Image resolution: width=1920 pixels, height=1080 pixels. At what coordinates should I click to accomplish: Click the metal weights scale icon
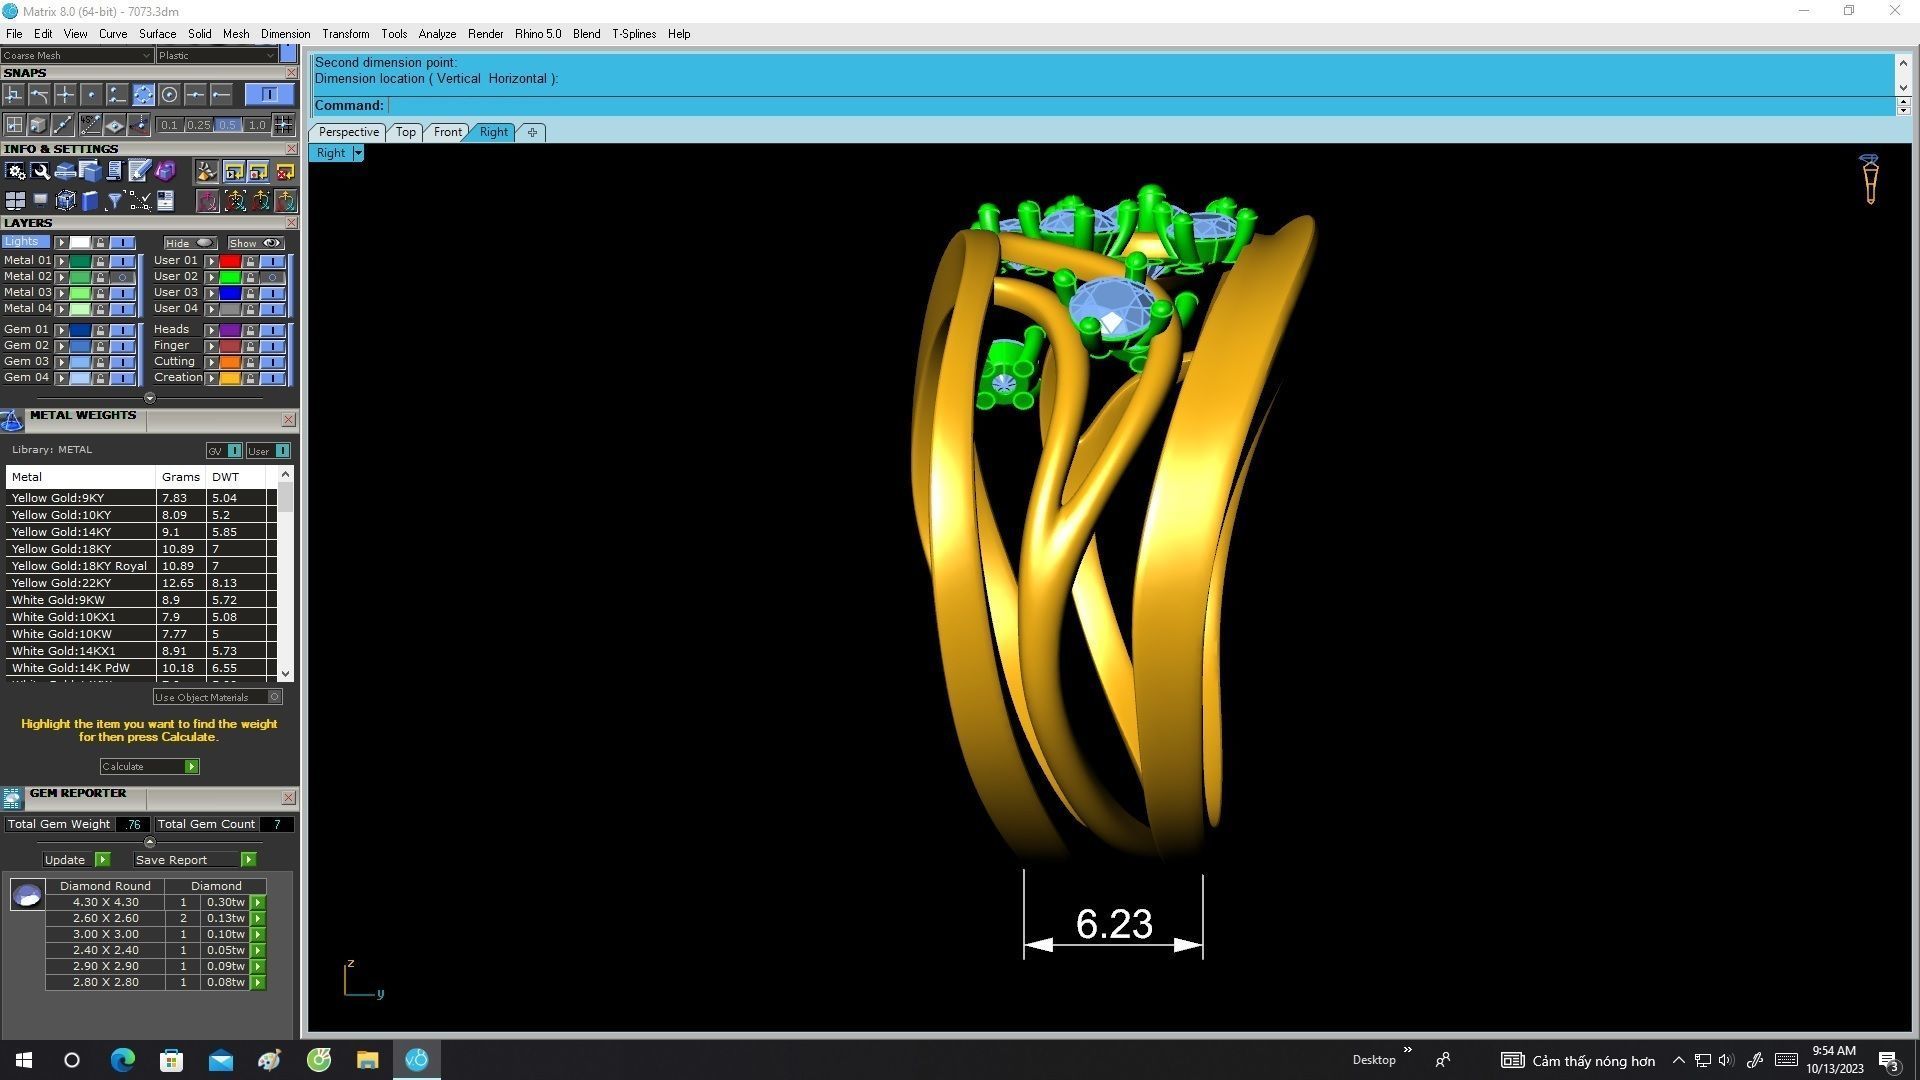(x=12, y=420)
